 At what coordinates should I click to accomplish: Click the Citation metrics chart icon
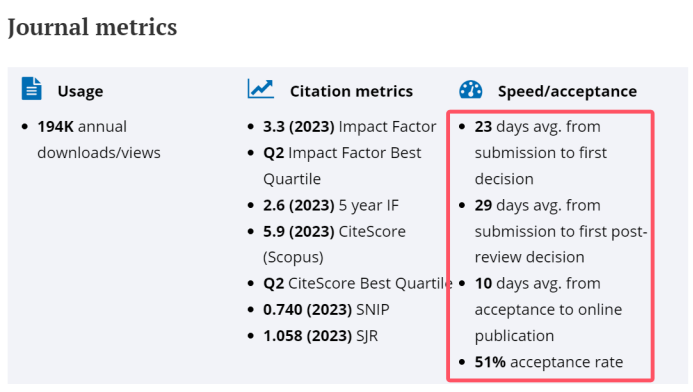tap(260, 88)
